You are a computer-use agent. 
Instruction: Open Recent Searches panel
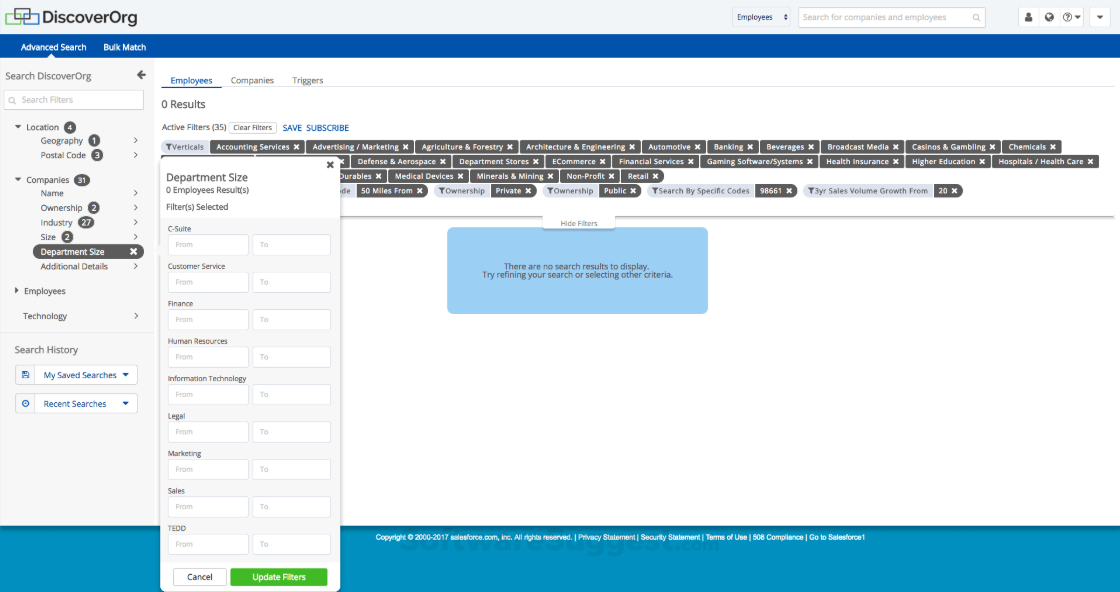click(76, 403)
